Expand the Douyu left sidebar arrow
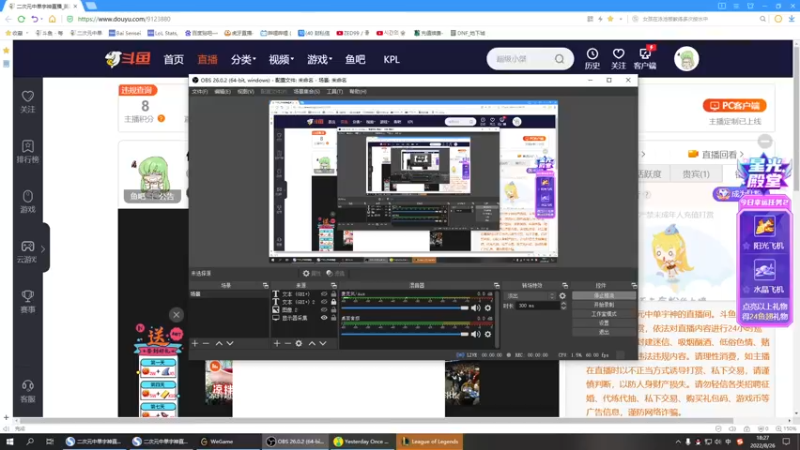Screen dimensions: 800x450 (x=43, y=249)
